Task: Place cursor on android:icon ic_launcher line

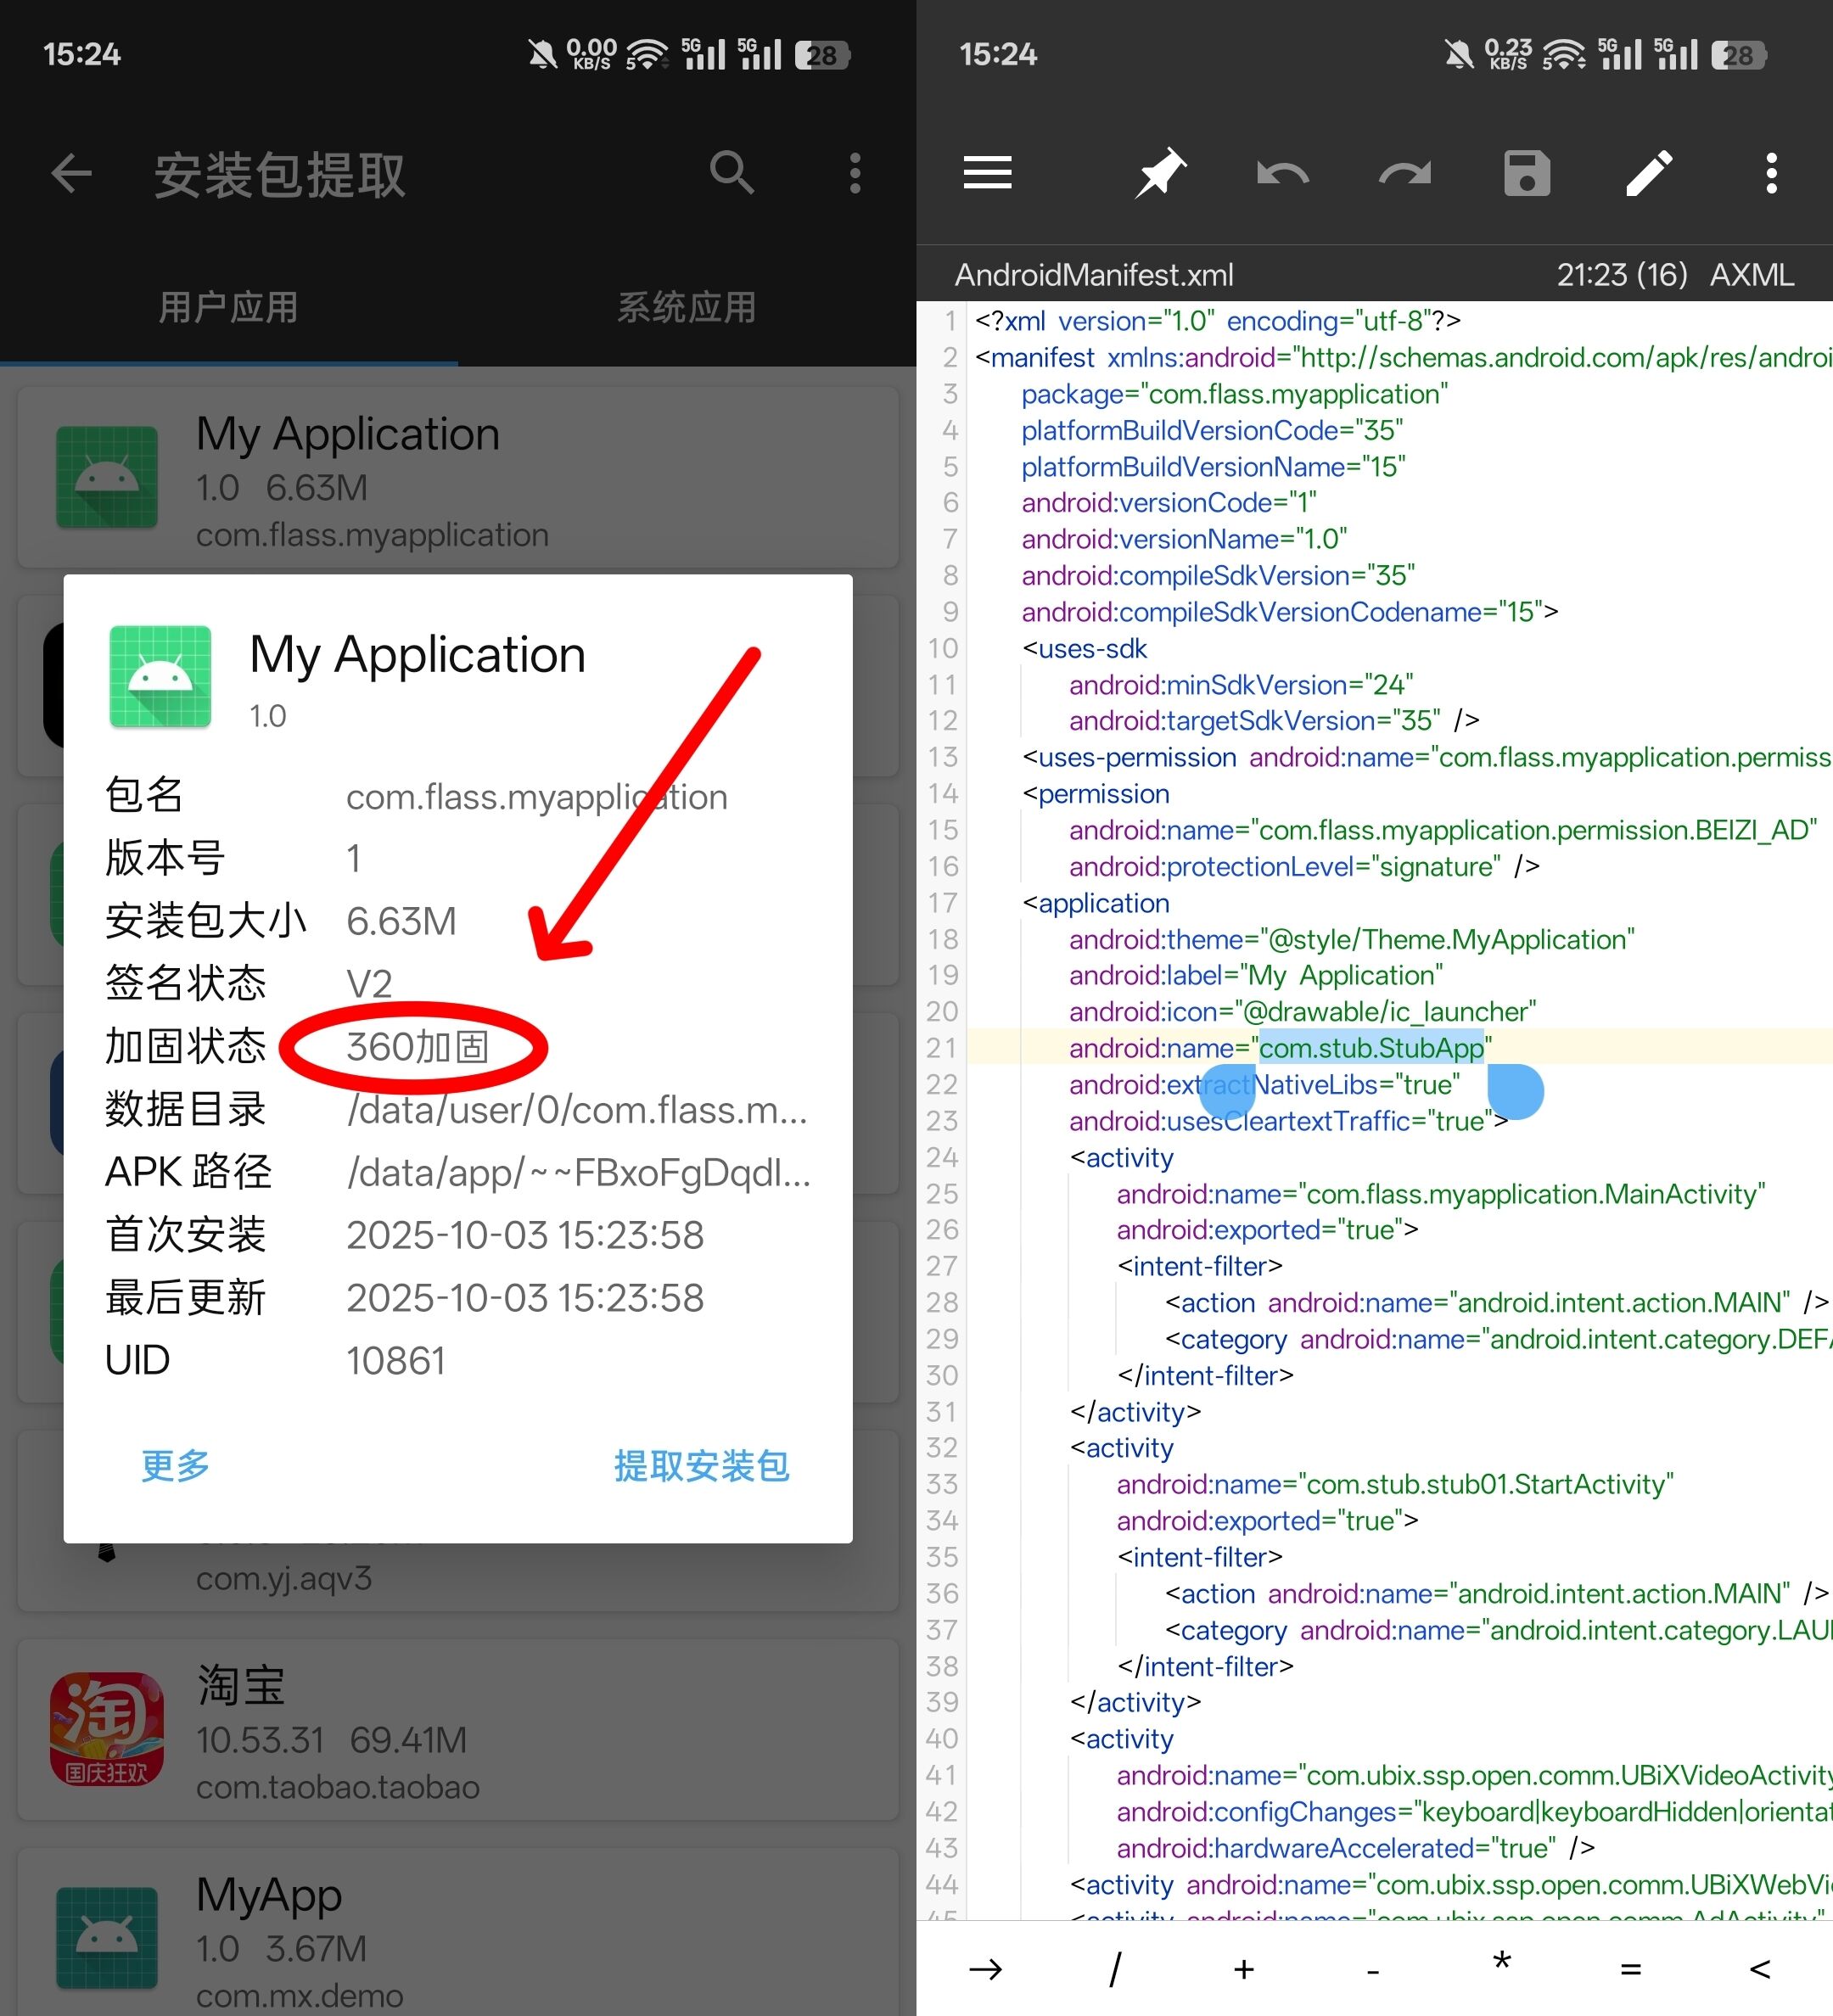Action: pyautogui.click(x=1302, y=1012)
